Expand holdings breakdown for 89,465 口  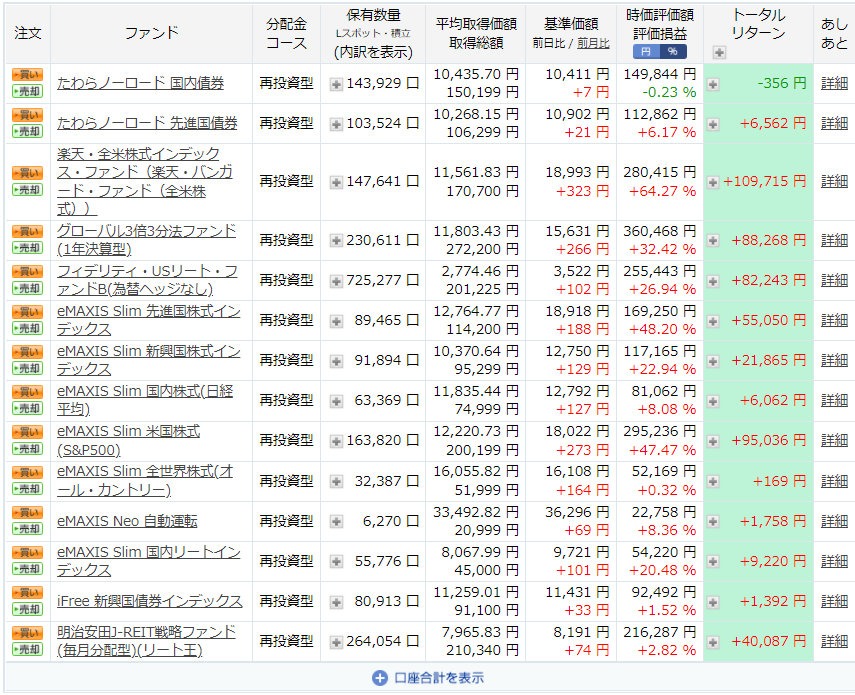tap(336, 322)
